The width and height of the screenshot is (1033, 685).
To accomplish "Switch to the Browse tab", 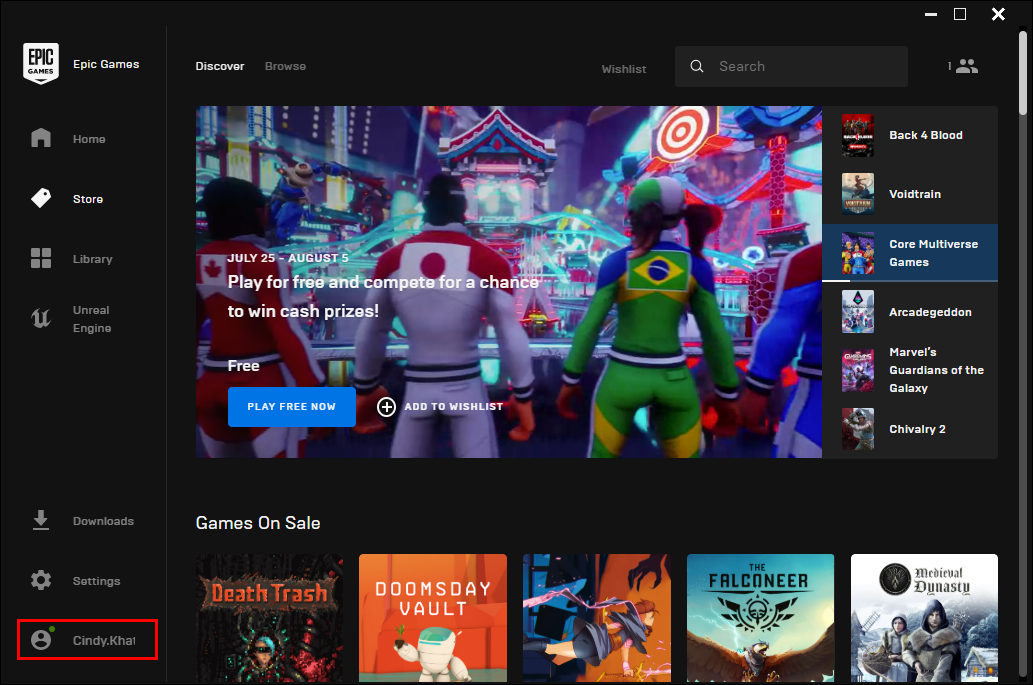I will [285, 66].
